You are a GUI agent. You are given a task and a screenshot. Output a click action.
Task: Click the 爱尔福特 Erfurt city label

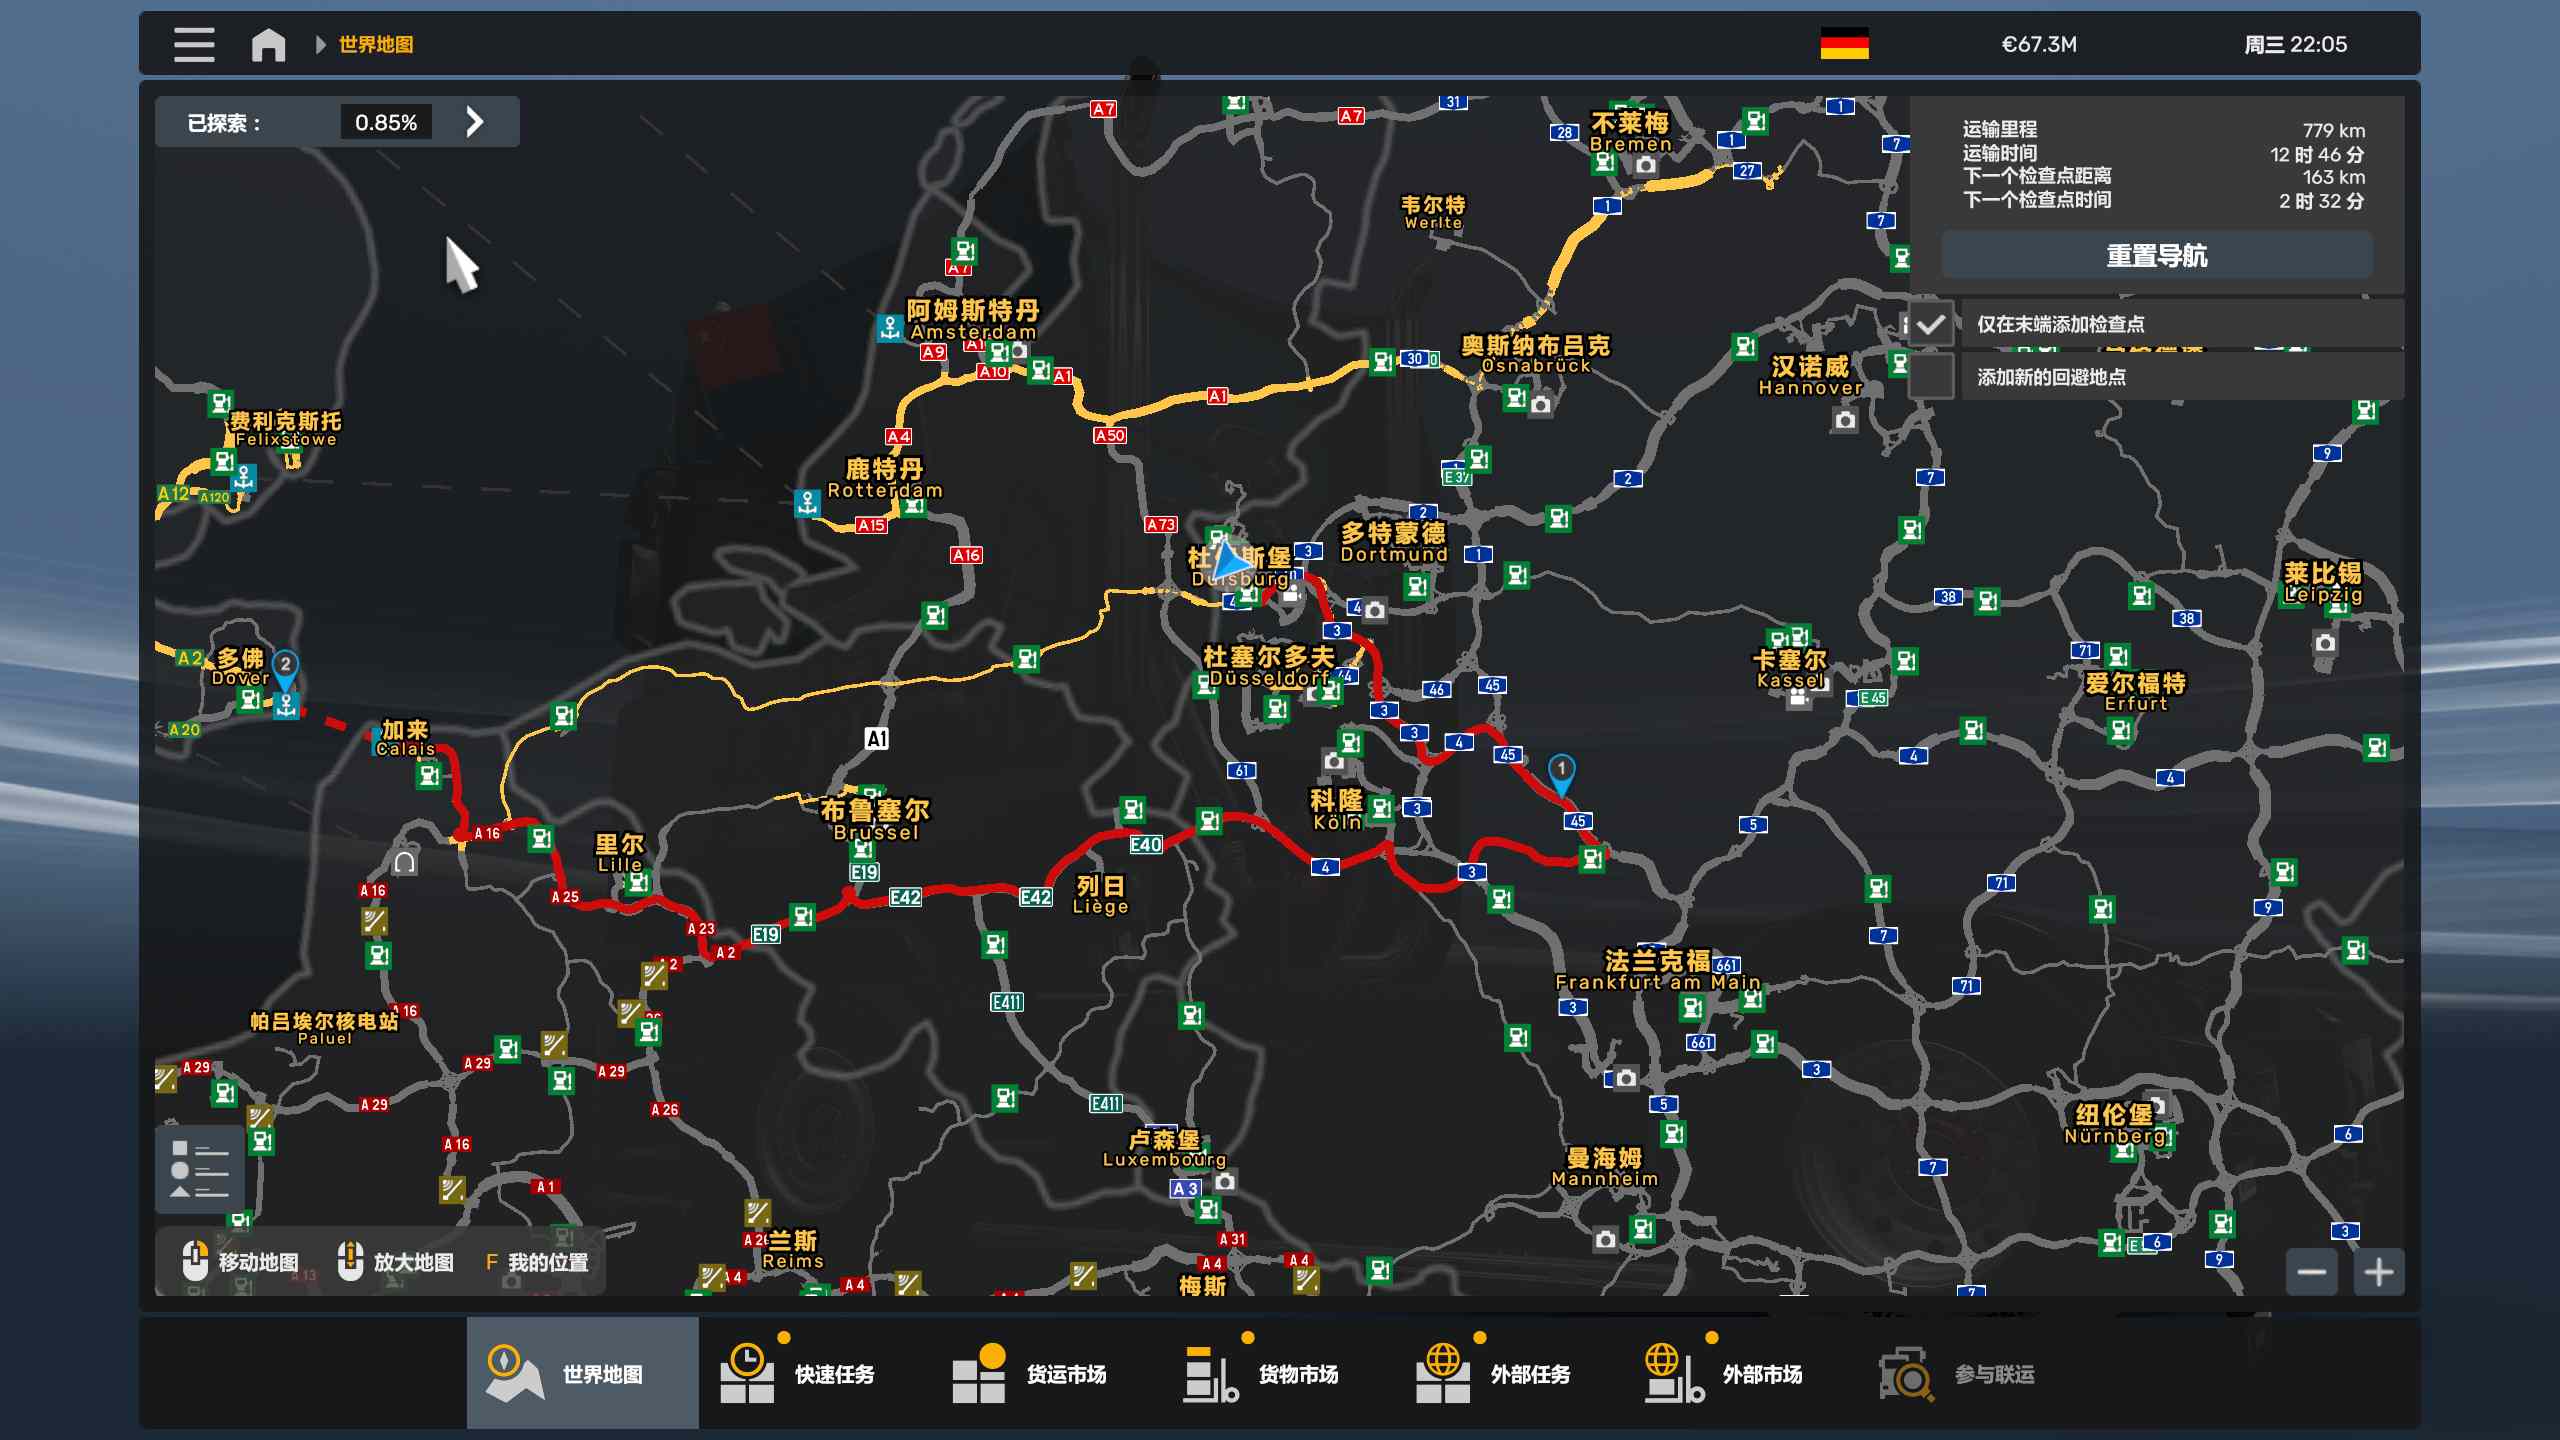(2136, 692)
